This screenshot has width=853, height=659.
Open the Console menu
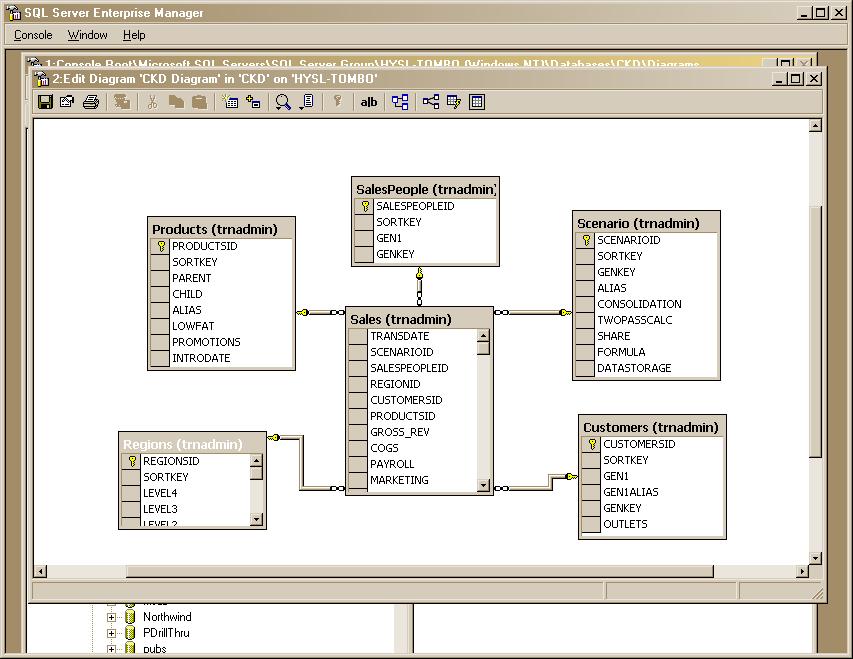pos(33,35)
